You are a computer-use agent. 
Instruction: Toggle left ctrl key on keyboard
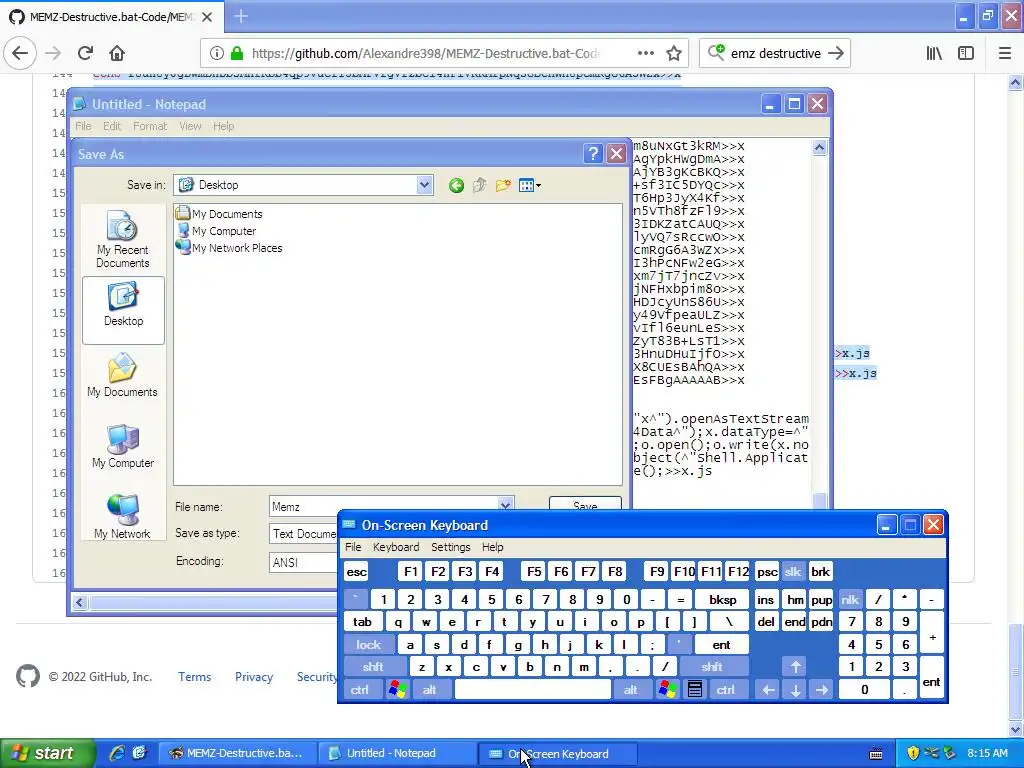click(x=360, y=690)
